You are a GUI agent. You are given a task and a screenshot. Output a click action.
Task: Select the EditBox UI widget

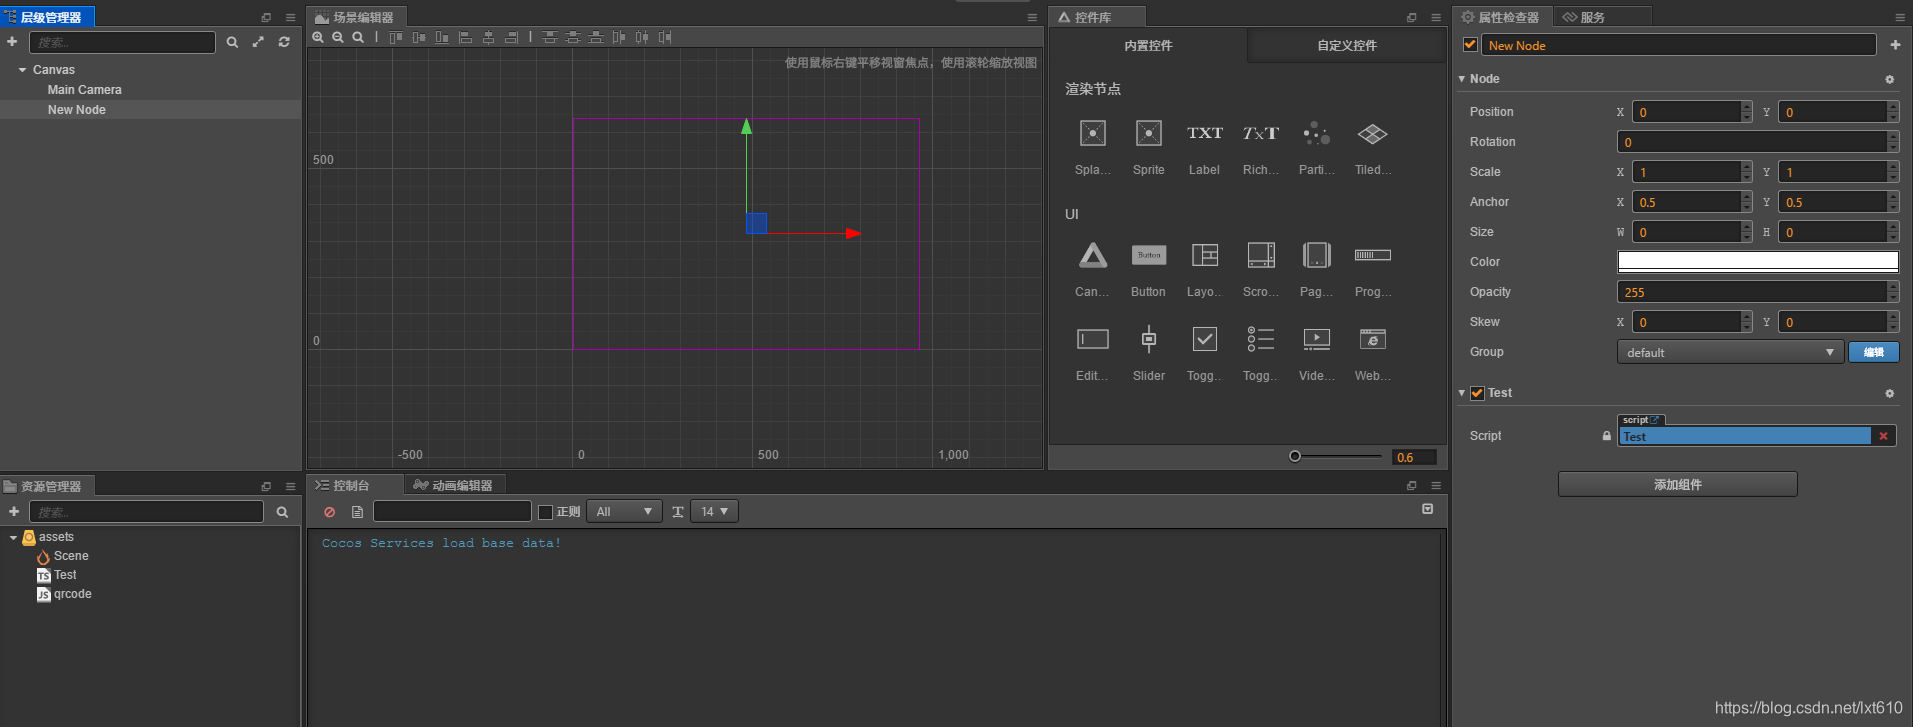point(1093,339)
